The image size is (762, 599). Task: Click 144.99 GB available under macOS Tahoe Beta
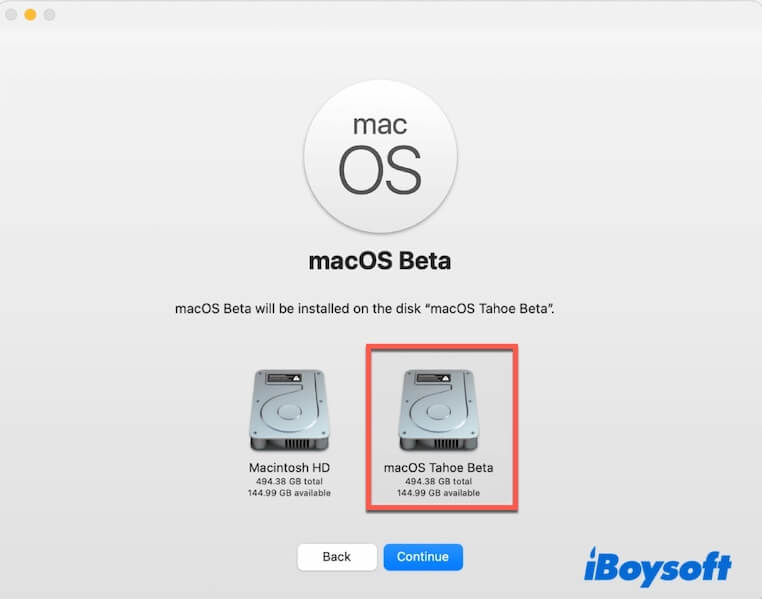pos(438,493)
